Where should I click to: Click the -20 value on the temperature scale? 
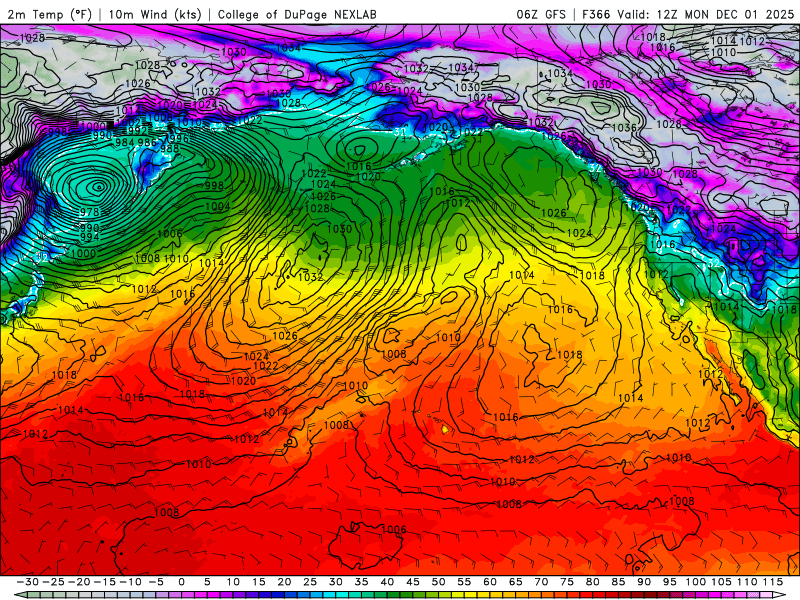[x=79, y=582]
